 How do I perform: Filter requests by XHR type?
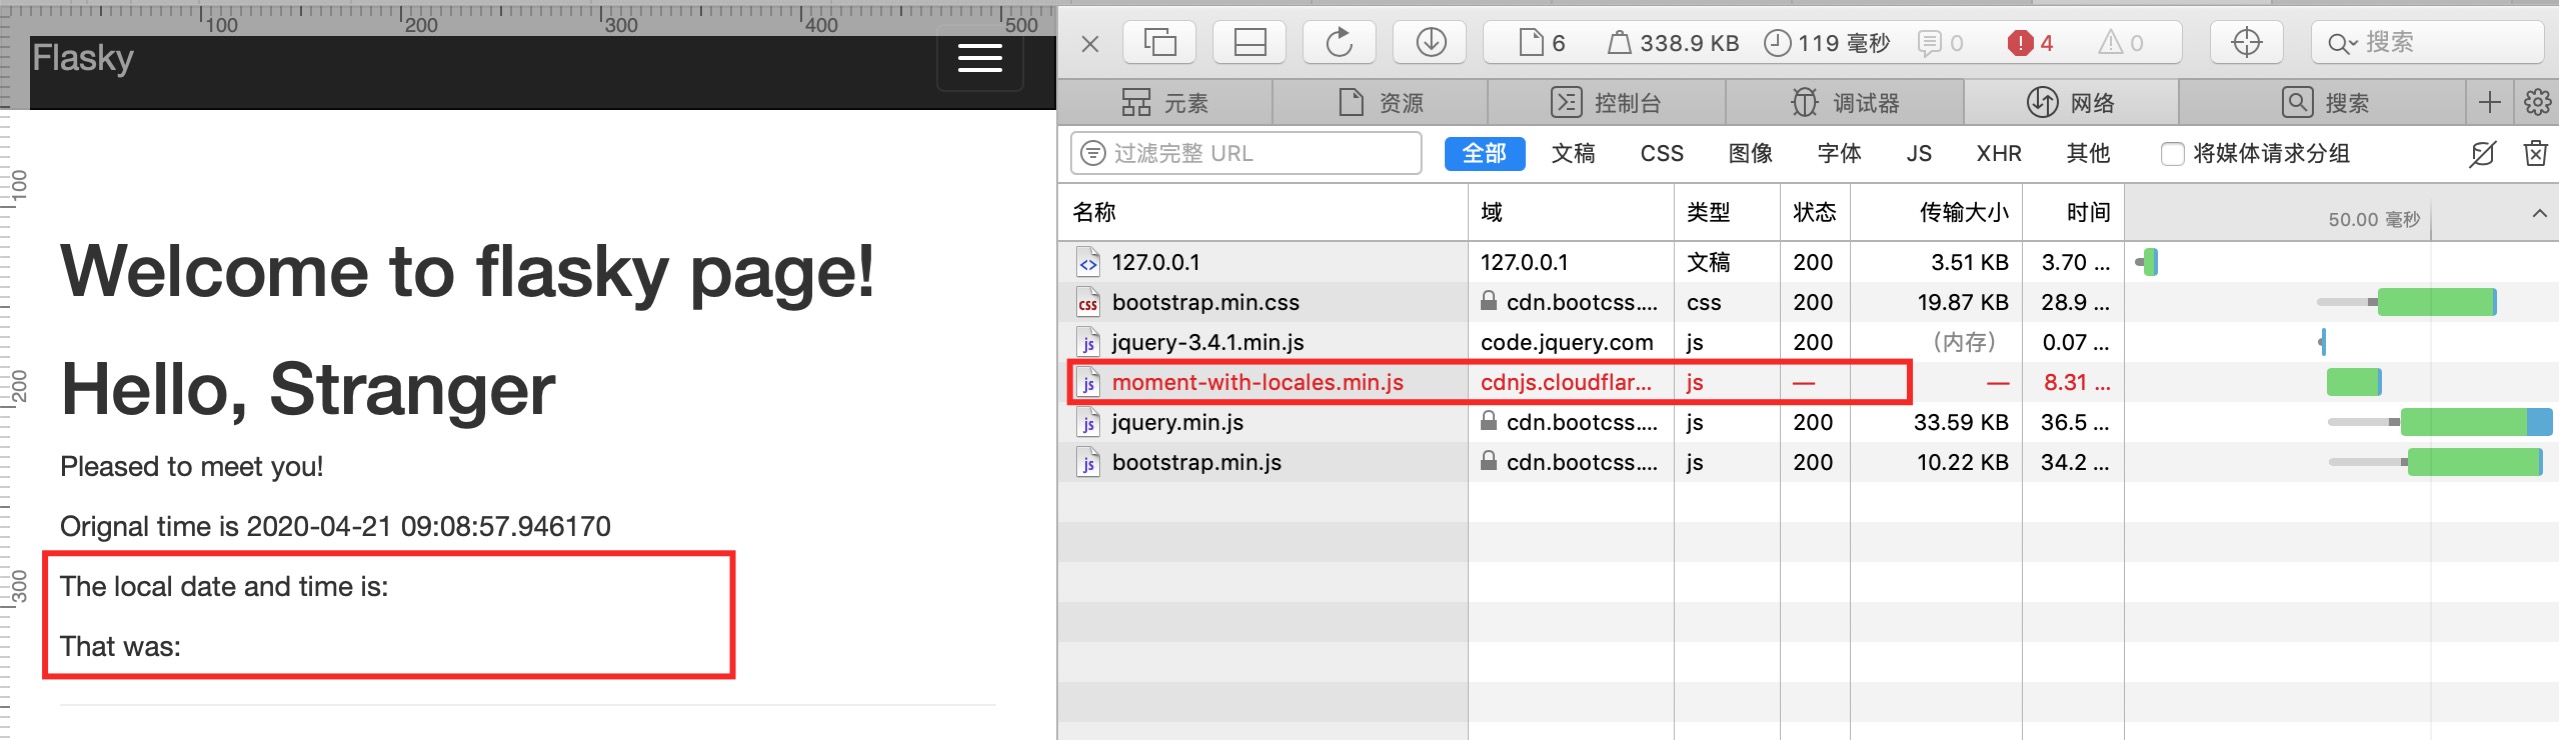[1998, 153]
